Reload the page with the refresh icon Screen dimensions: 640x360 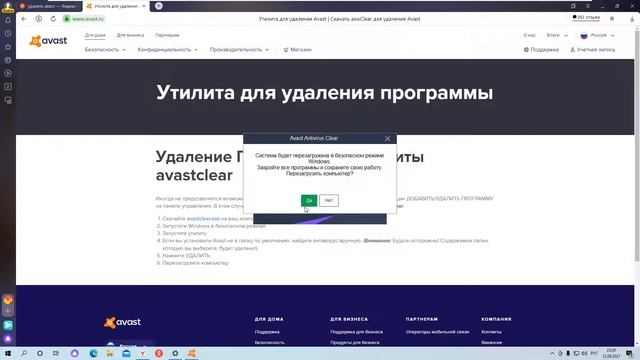point(53,19)
